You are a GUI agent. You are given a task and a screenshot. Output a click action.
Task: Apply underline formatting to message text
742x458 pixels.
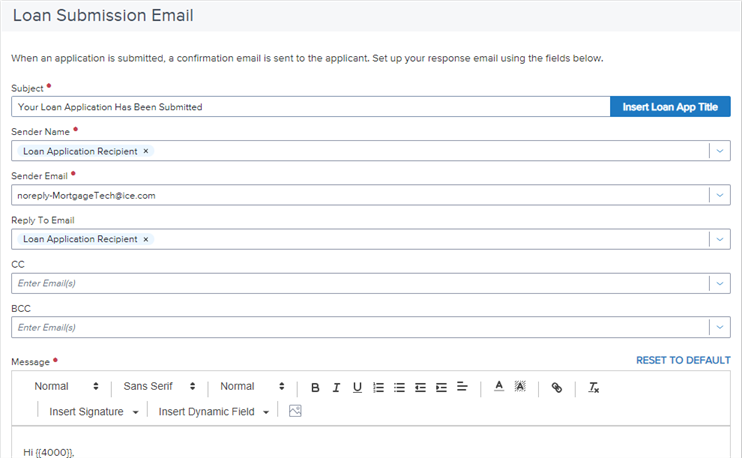[x=357, y=387]
